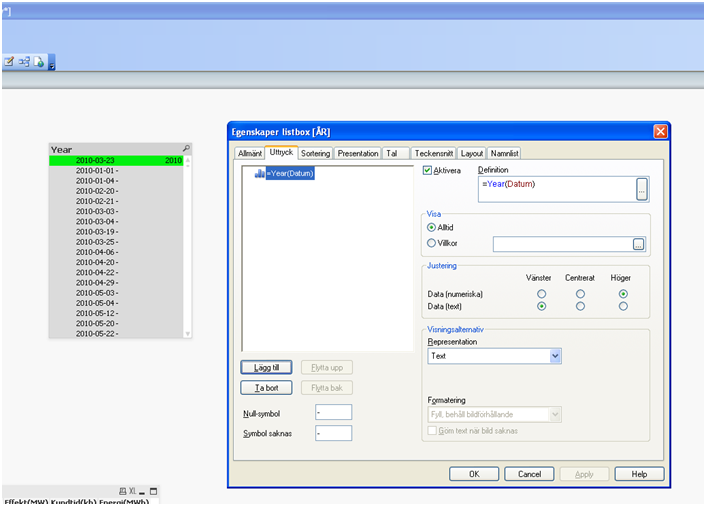The image size is (706, 509).
Task: Open the Representation dropdown
Action: click(x=556, y=355)
